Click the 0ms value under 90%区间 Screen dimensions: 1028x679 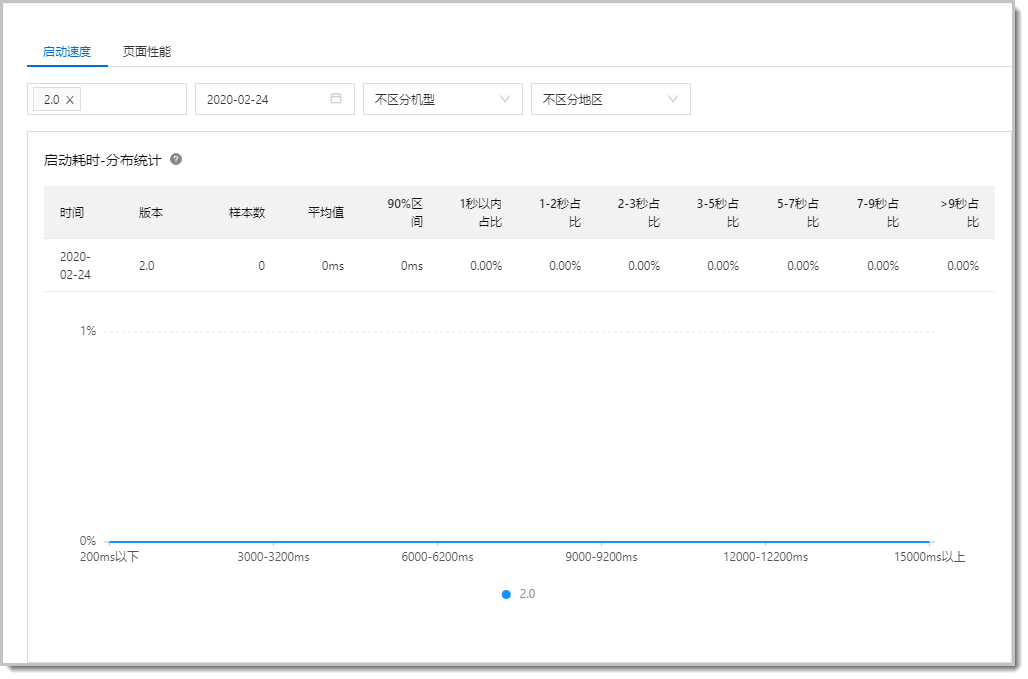pos(412,265)
